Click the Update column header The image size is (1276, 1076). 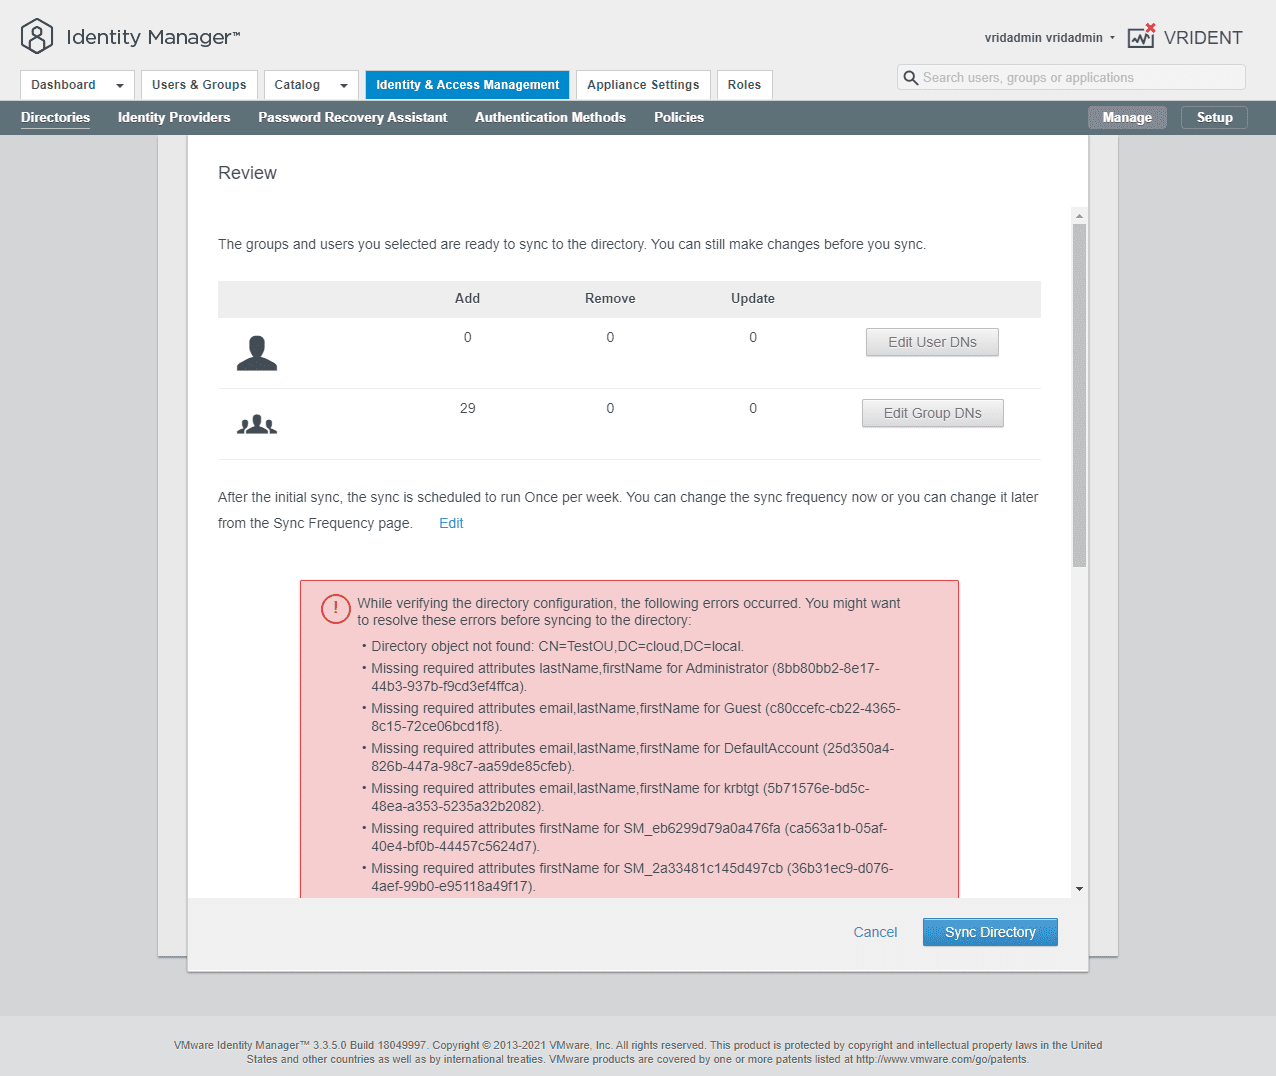coord(753,298)
